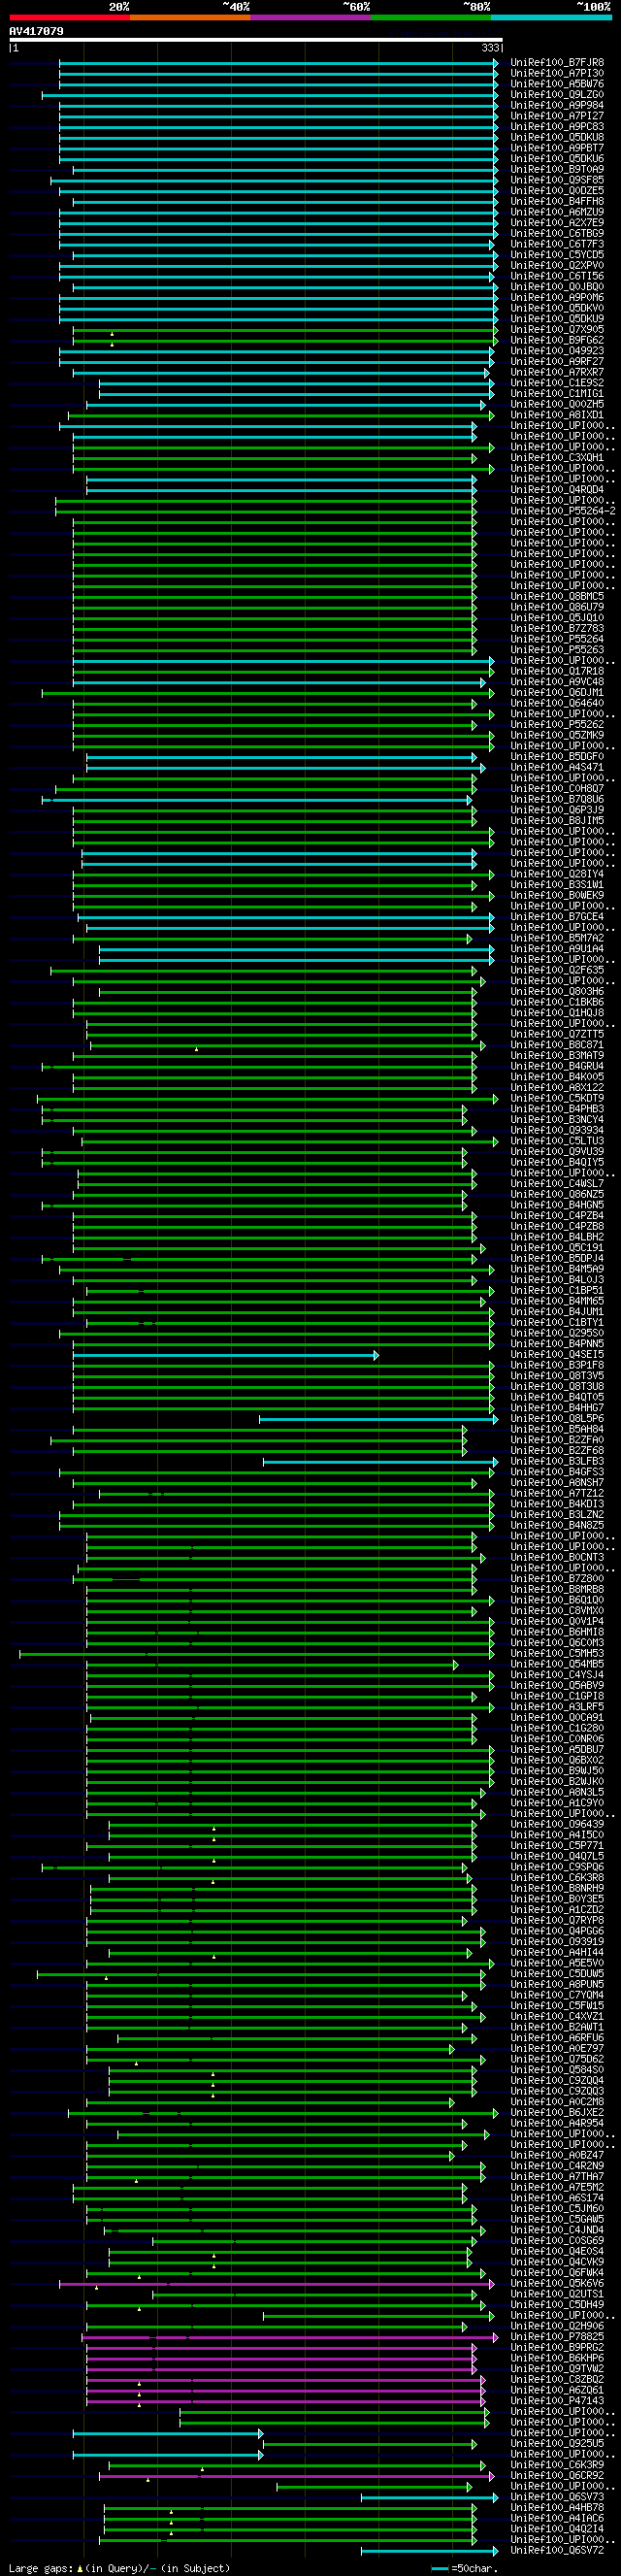Image resolution: width=621 pixels, height=2576 pixels.
Task: Click the hit label UniRef100_C9SPQ6
Action: coord(557,1867)
